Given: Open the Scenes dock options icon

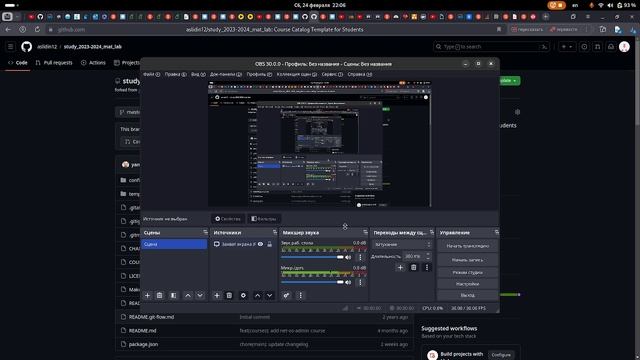Looking at the screenshot, I should click(205, 232).
